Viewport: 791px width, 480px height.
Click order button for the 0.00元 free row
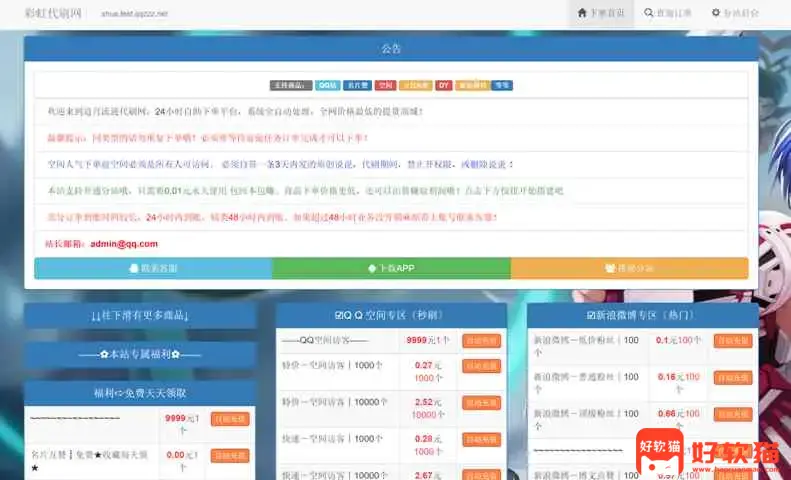[x=230, y=456]
